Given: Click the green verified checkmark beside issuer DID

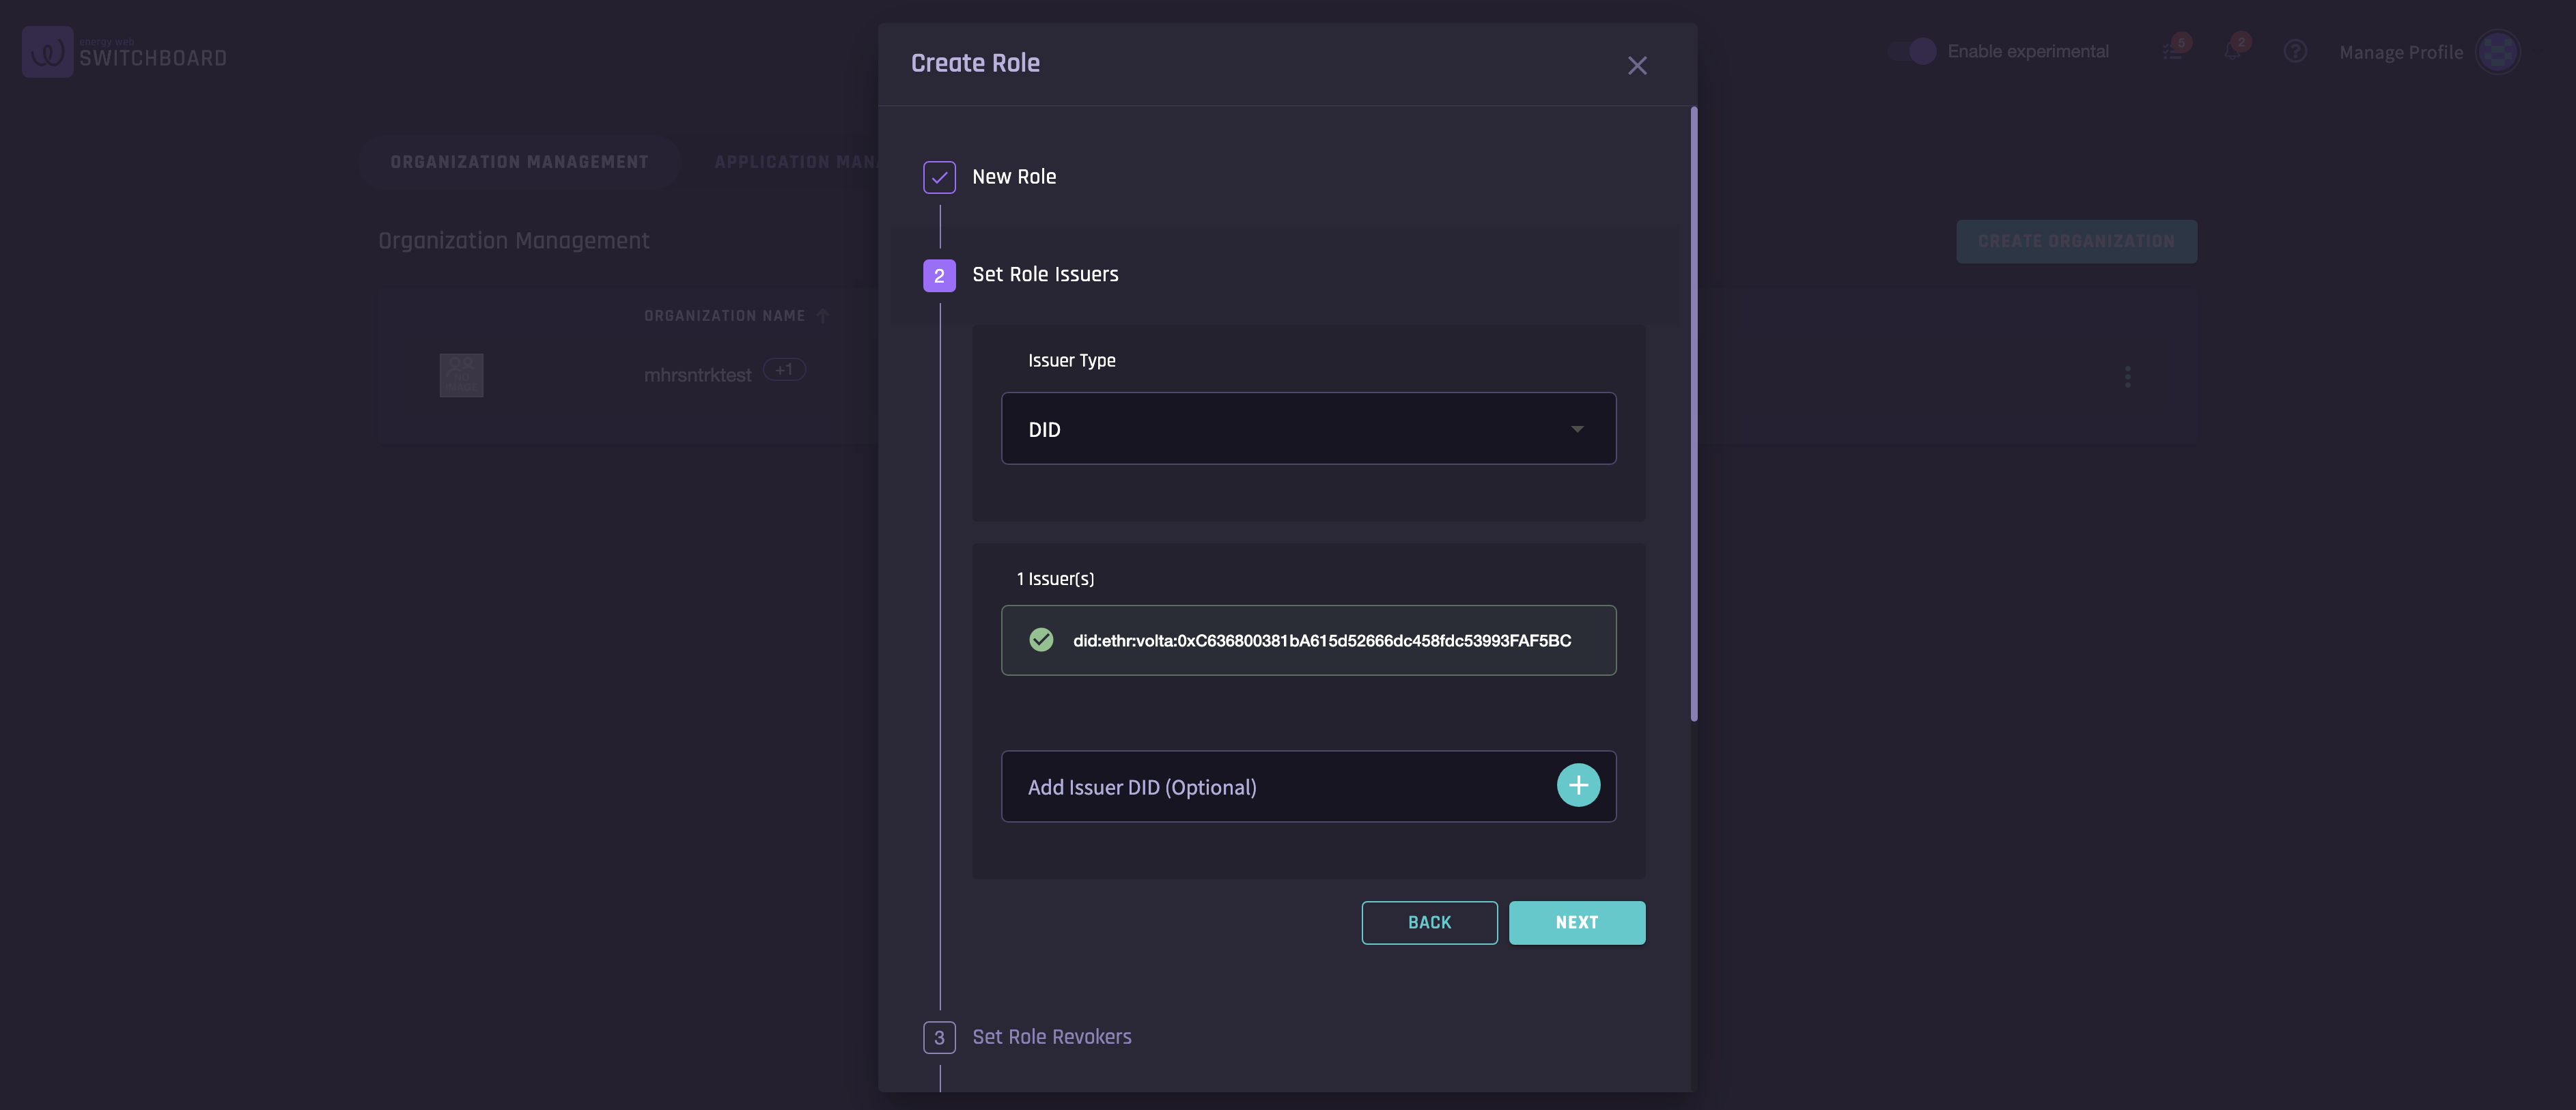Looking at the screenshot, I should coord(1041,640).
